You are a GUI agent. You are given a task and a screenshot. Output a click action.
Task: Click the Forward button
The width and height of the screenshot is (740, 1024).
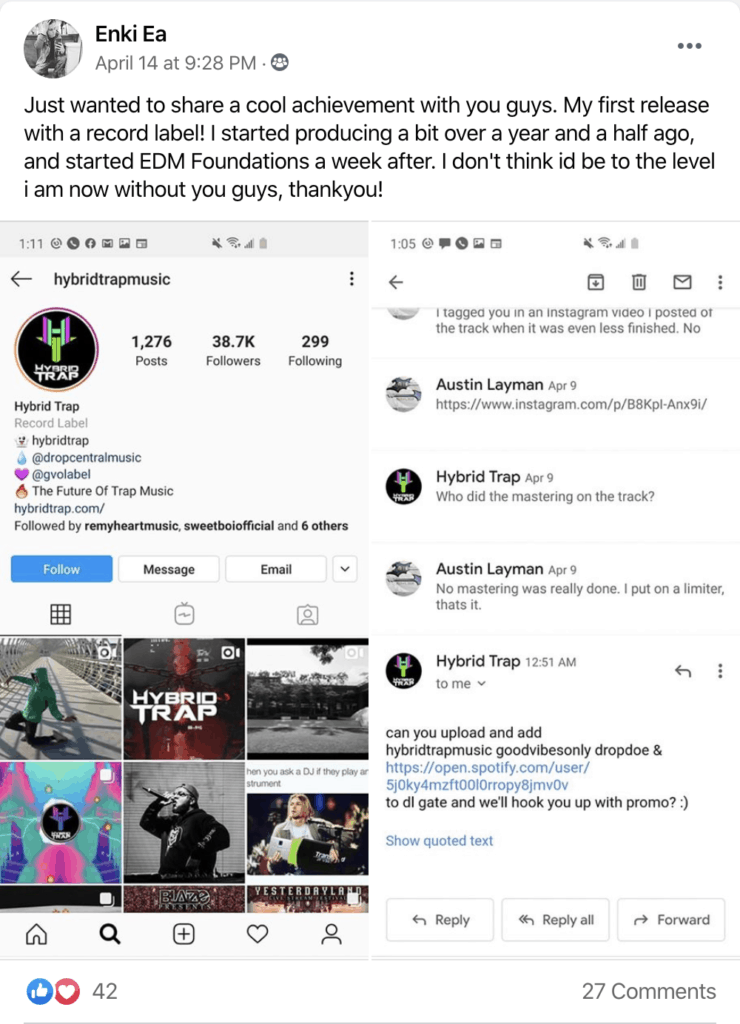[671, 920]
